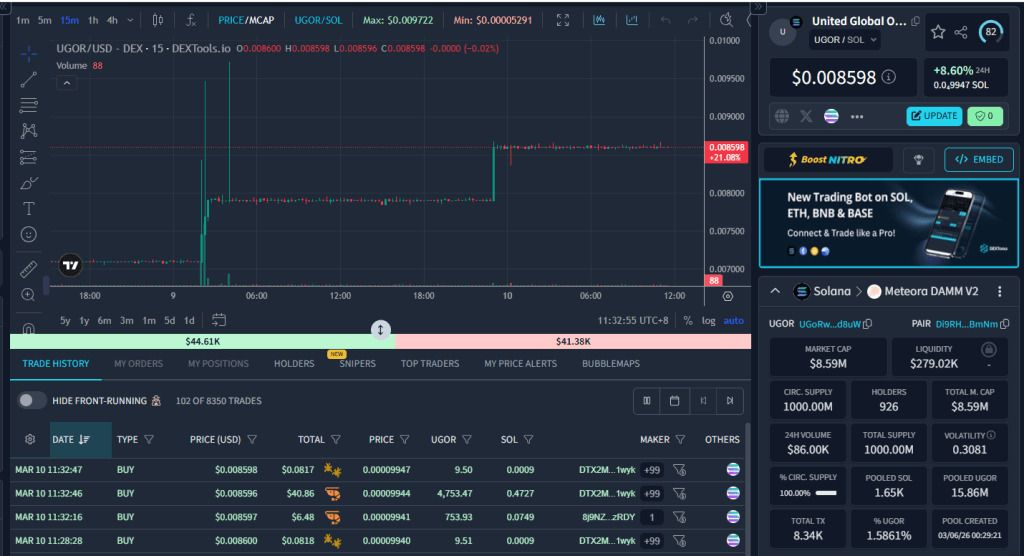The height and width of the screenshot is (556, 1024).
Task: Select the 1m timeframe
Action: tap(23, 20)
